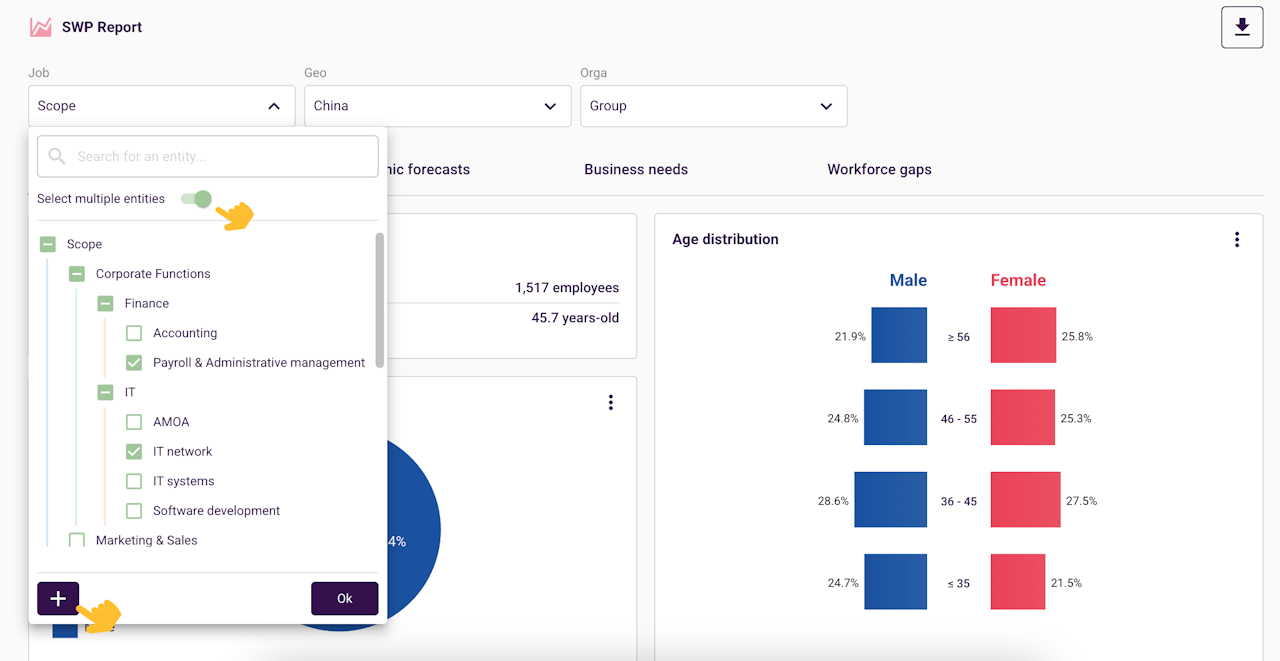Focus the Search for an entity field
The height and width of the screenshot is (661, 1280).
click(x=208, y=157)
